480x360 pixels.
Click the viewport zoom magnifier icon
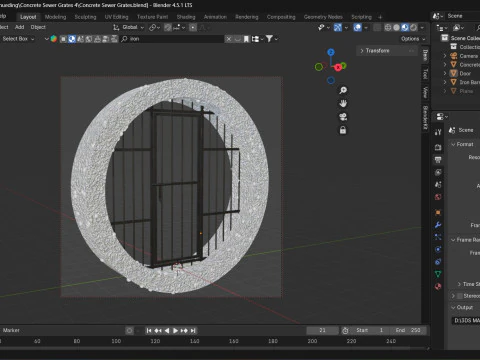pyautogui.click(x=343, y=90)
